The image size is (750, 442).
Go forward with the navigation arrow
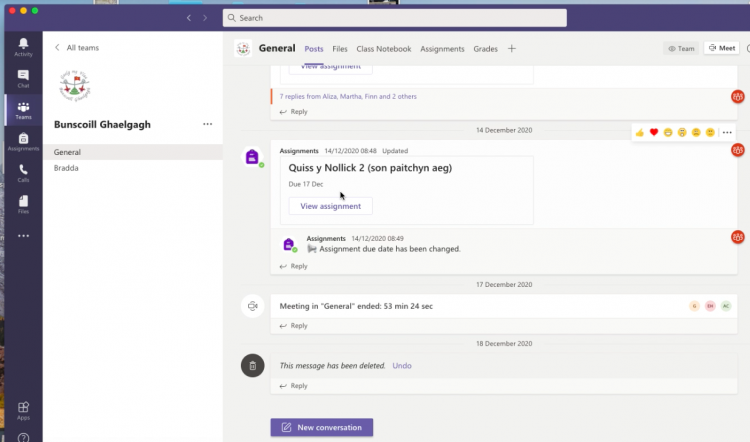(205, 18)
